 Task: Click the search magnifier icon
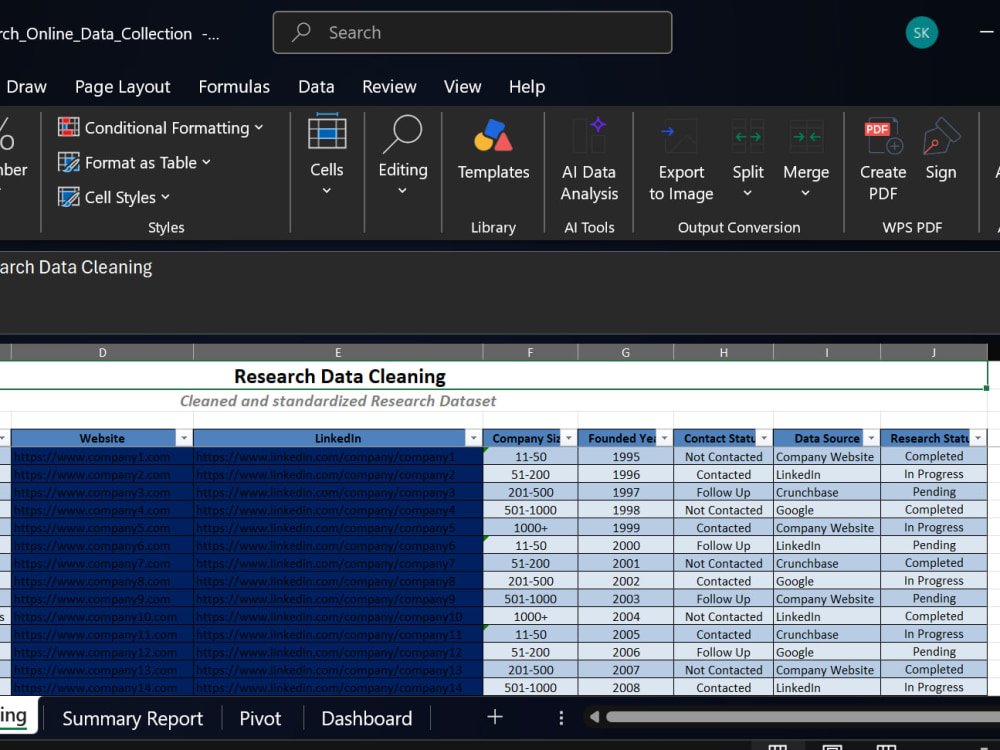tap(301, 32)
